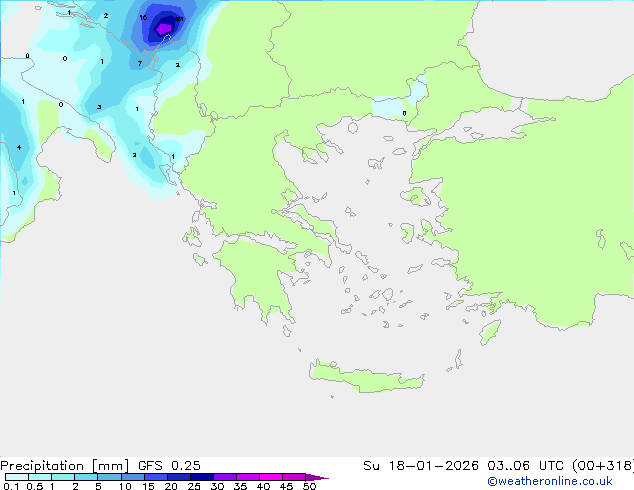This screenshot has width=634, height=490.
Task: Click the '(00+318)' forecast offset text
Action: pyautogui.click(x=603, y=466)
